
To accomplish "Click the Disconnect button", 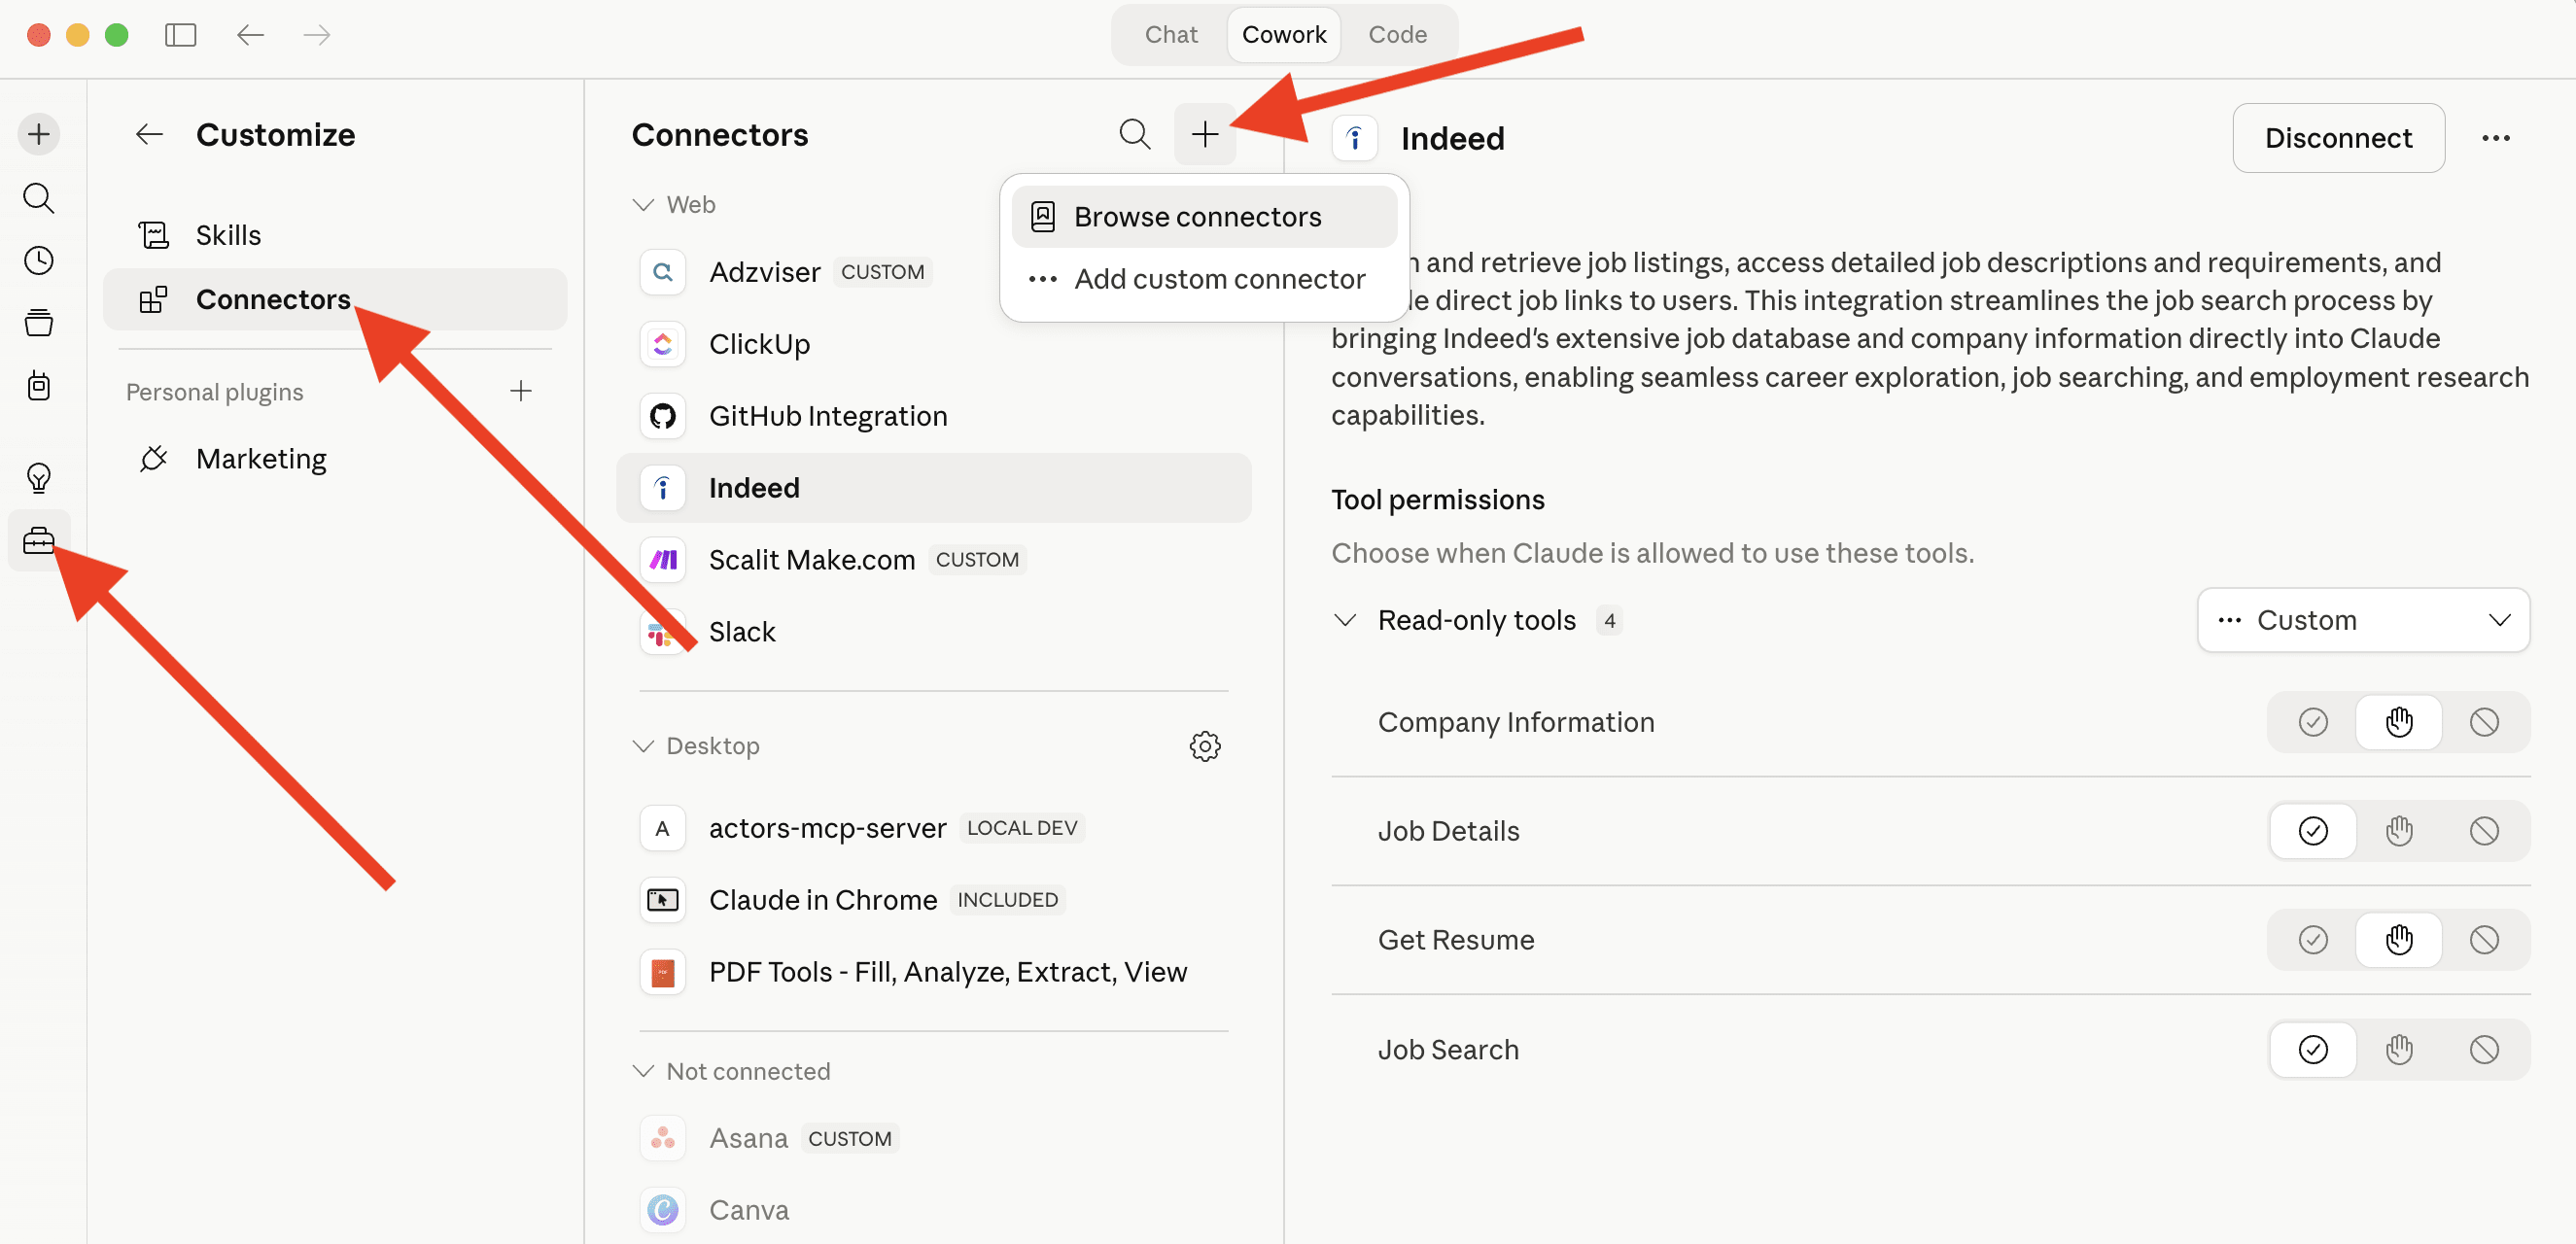I will tap(2337, 138).
